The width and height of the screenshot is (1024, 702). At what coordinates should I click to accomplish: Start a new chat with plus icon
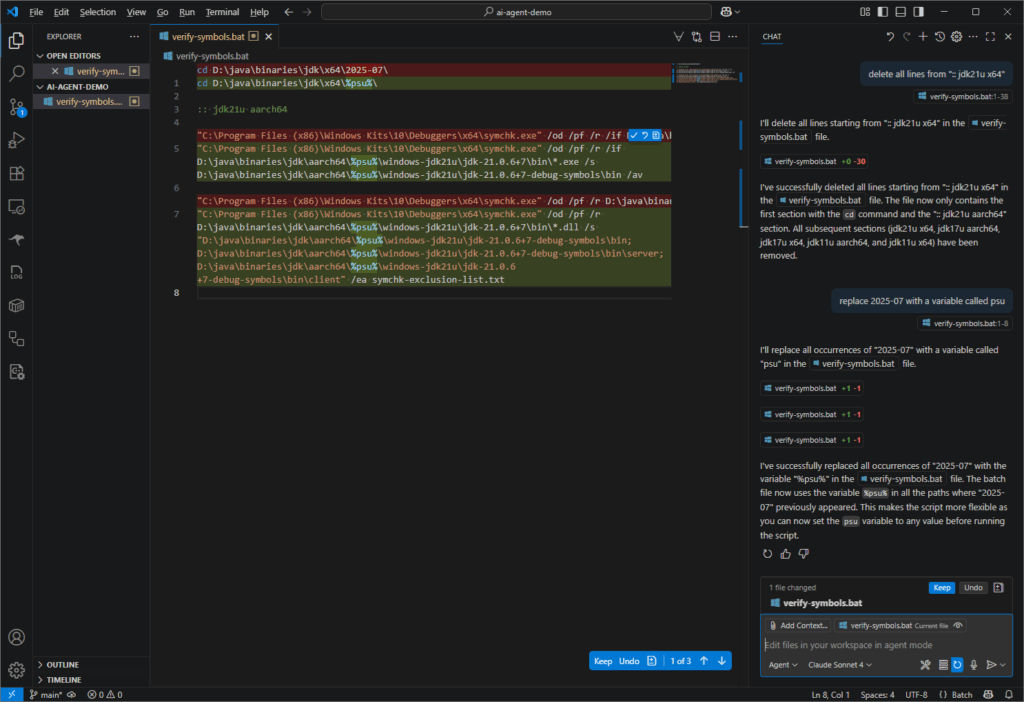tap(922, 37)
